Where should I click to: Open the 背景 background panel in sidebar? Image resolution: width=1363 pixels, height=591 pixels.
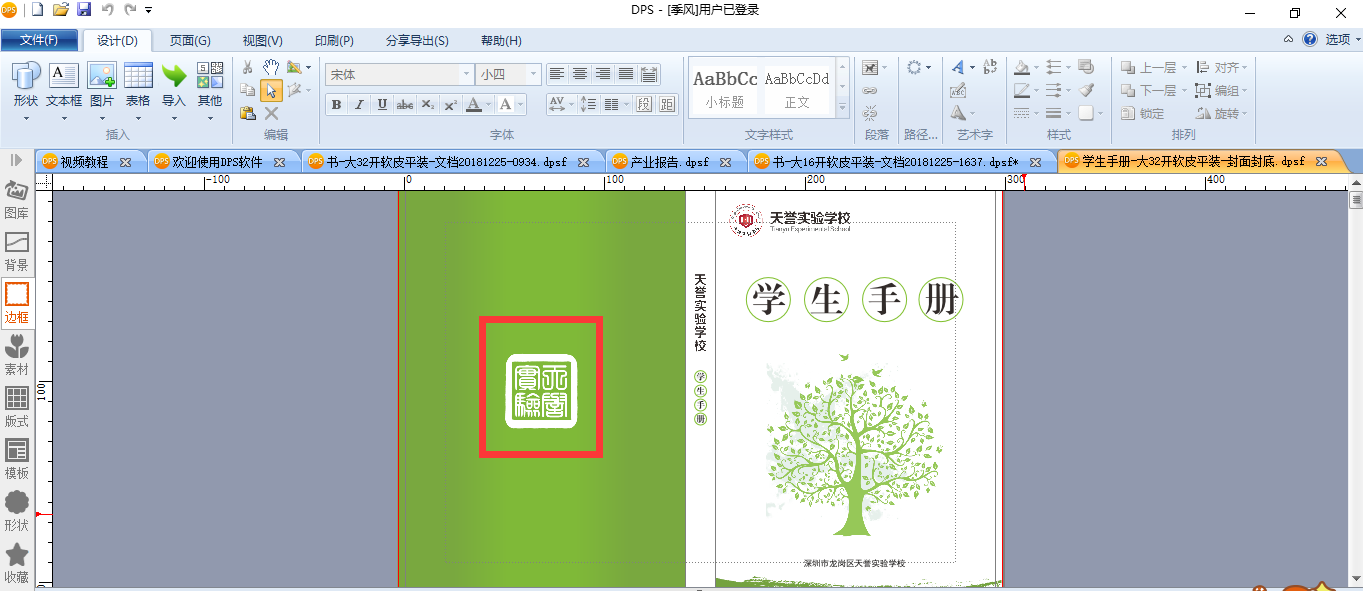(17, 252)
